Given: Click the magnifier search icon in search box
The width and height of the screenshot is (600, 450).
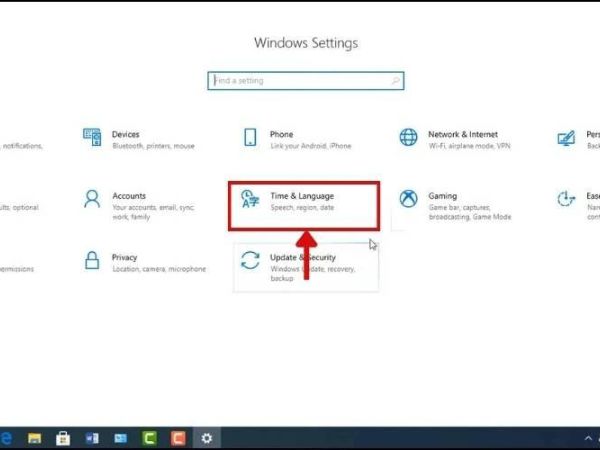Looking at the screenshot, I should click(x=395, y=81).
